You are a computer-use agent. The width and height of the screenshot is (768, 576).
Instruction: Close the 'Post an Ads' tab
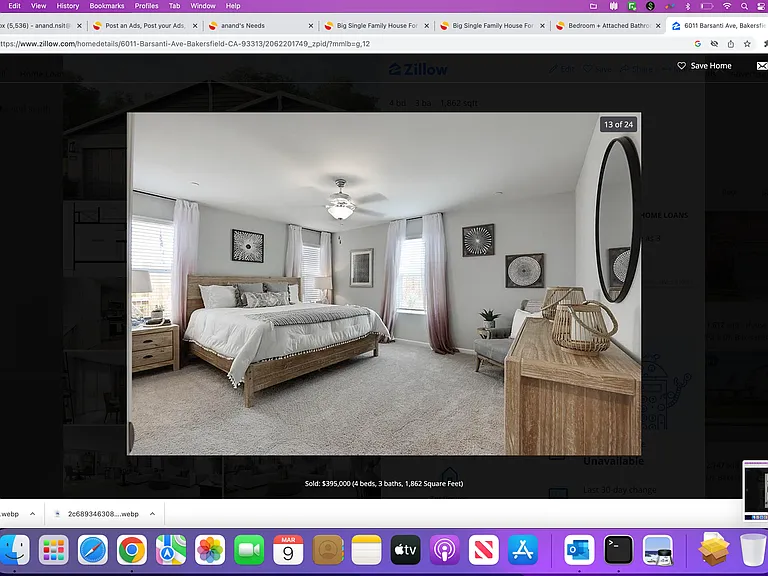click(195, 25)
